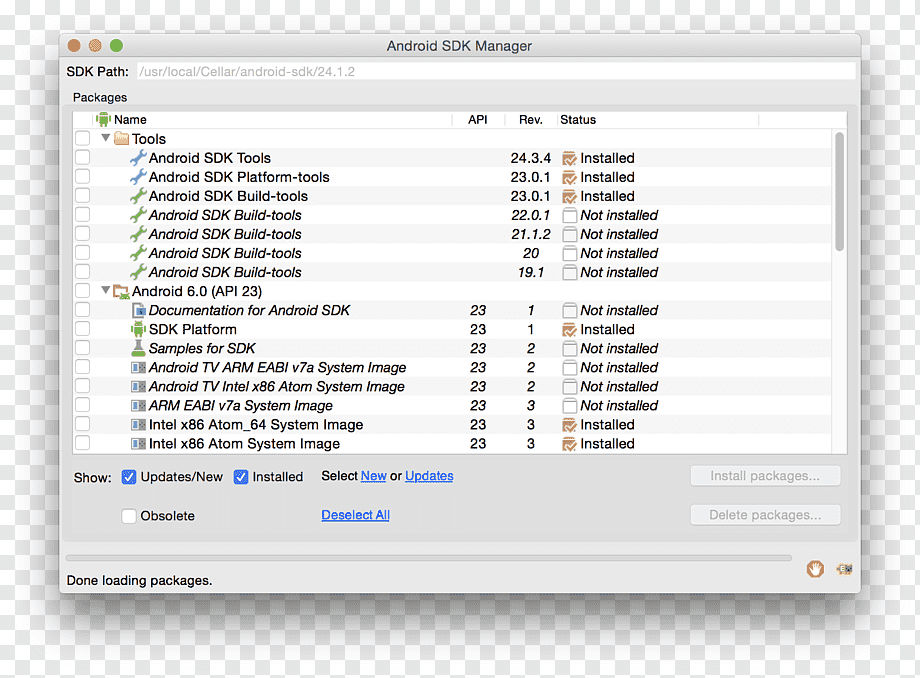This screenshot has height=678, width=920.
Task: Click the Install packages button
Action: tap(765, 476)
